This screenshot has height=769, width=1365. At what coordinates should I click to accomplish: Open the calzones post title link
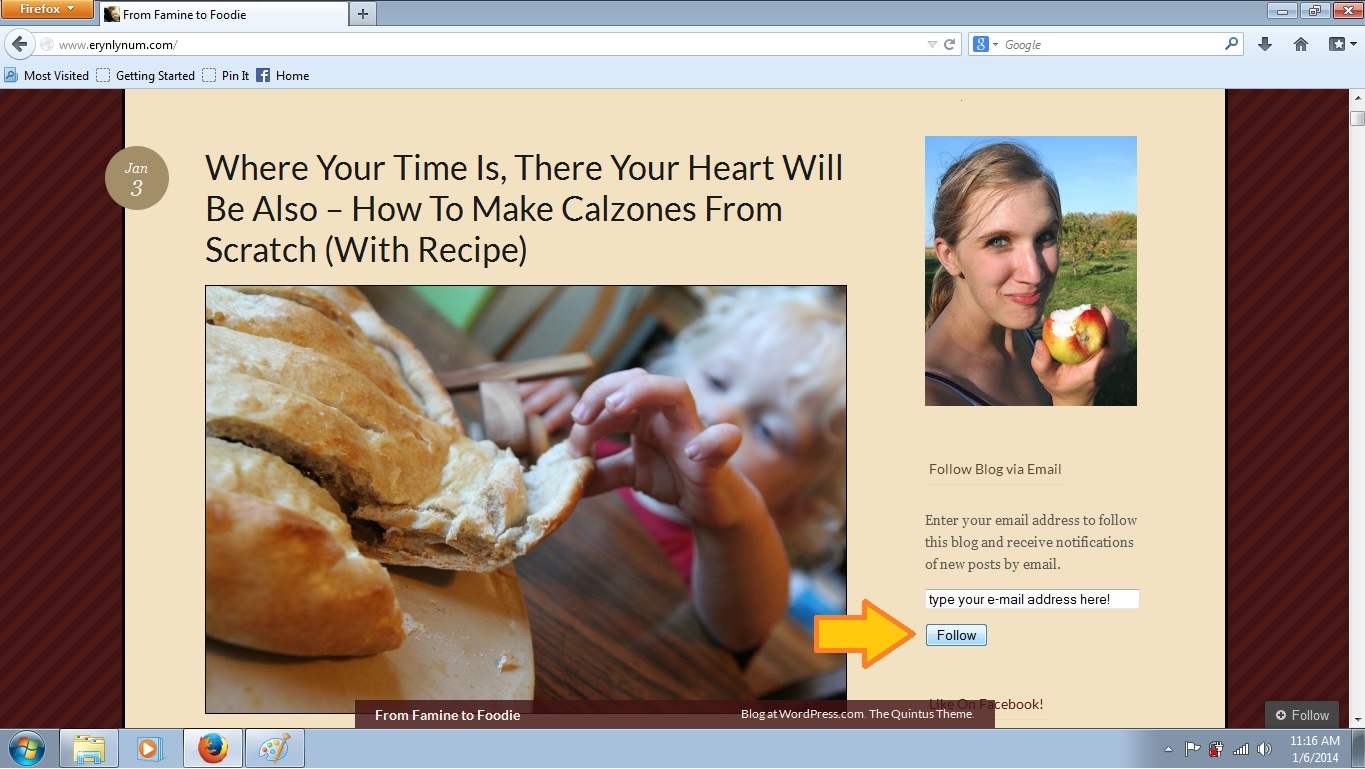coord(524,208)
